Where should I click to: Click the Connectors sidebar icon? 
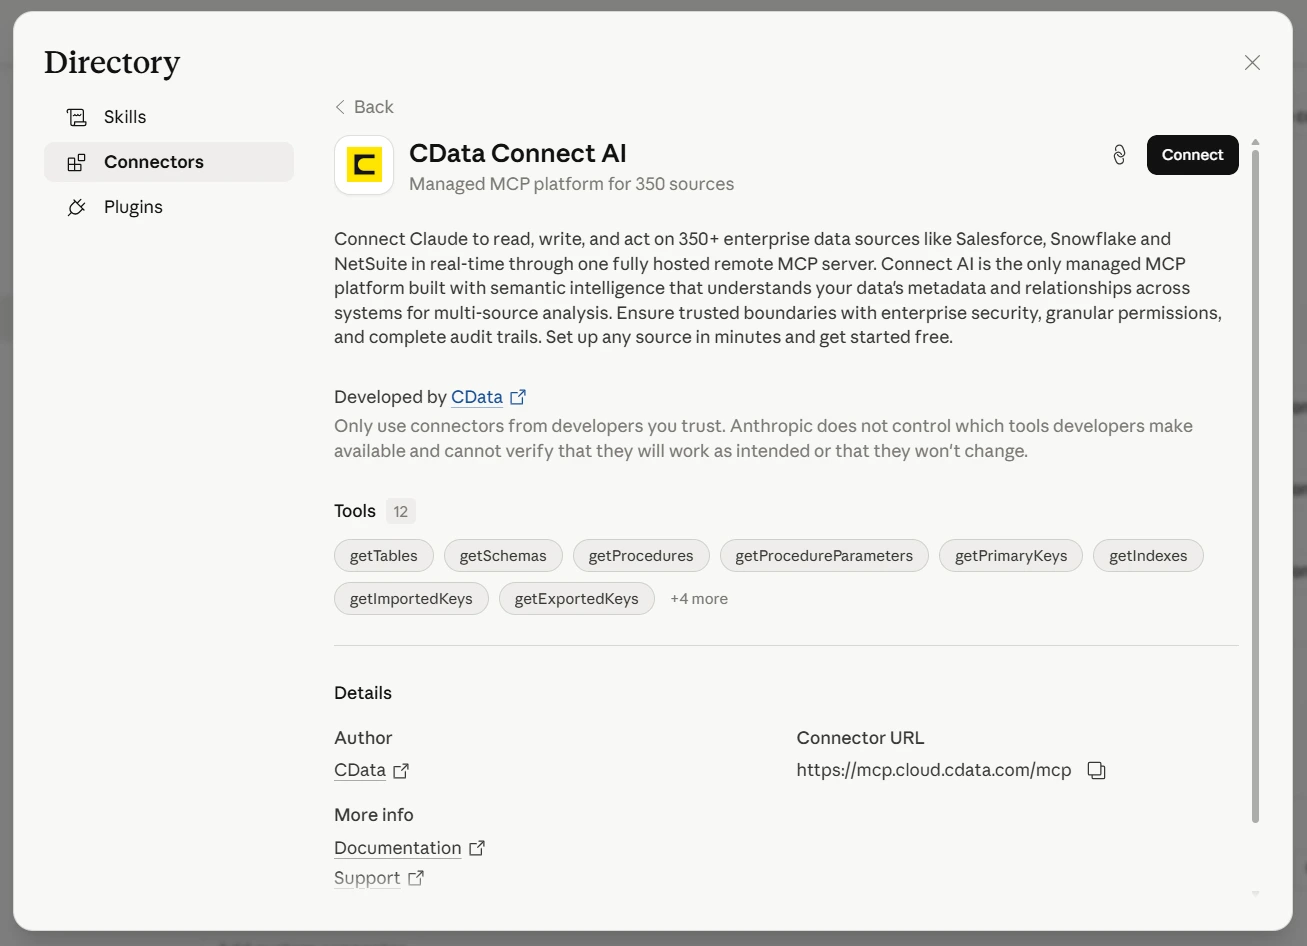click(x=76, y=162)
